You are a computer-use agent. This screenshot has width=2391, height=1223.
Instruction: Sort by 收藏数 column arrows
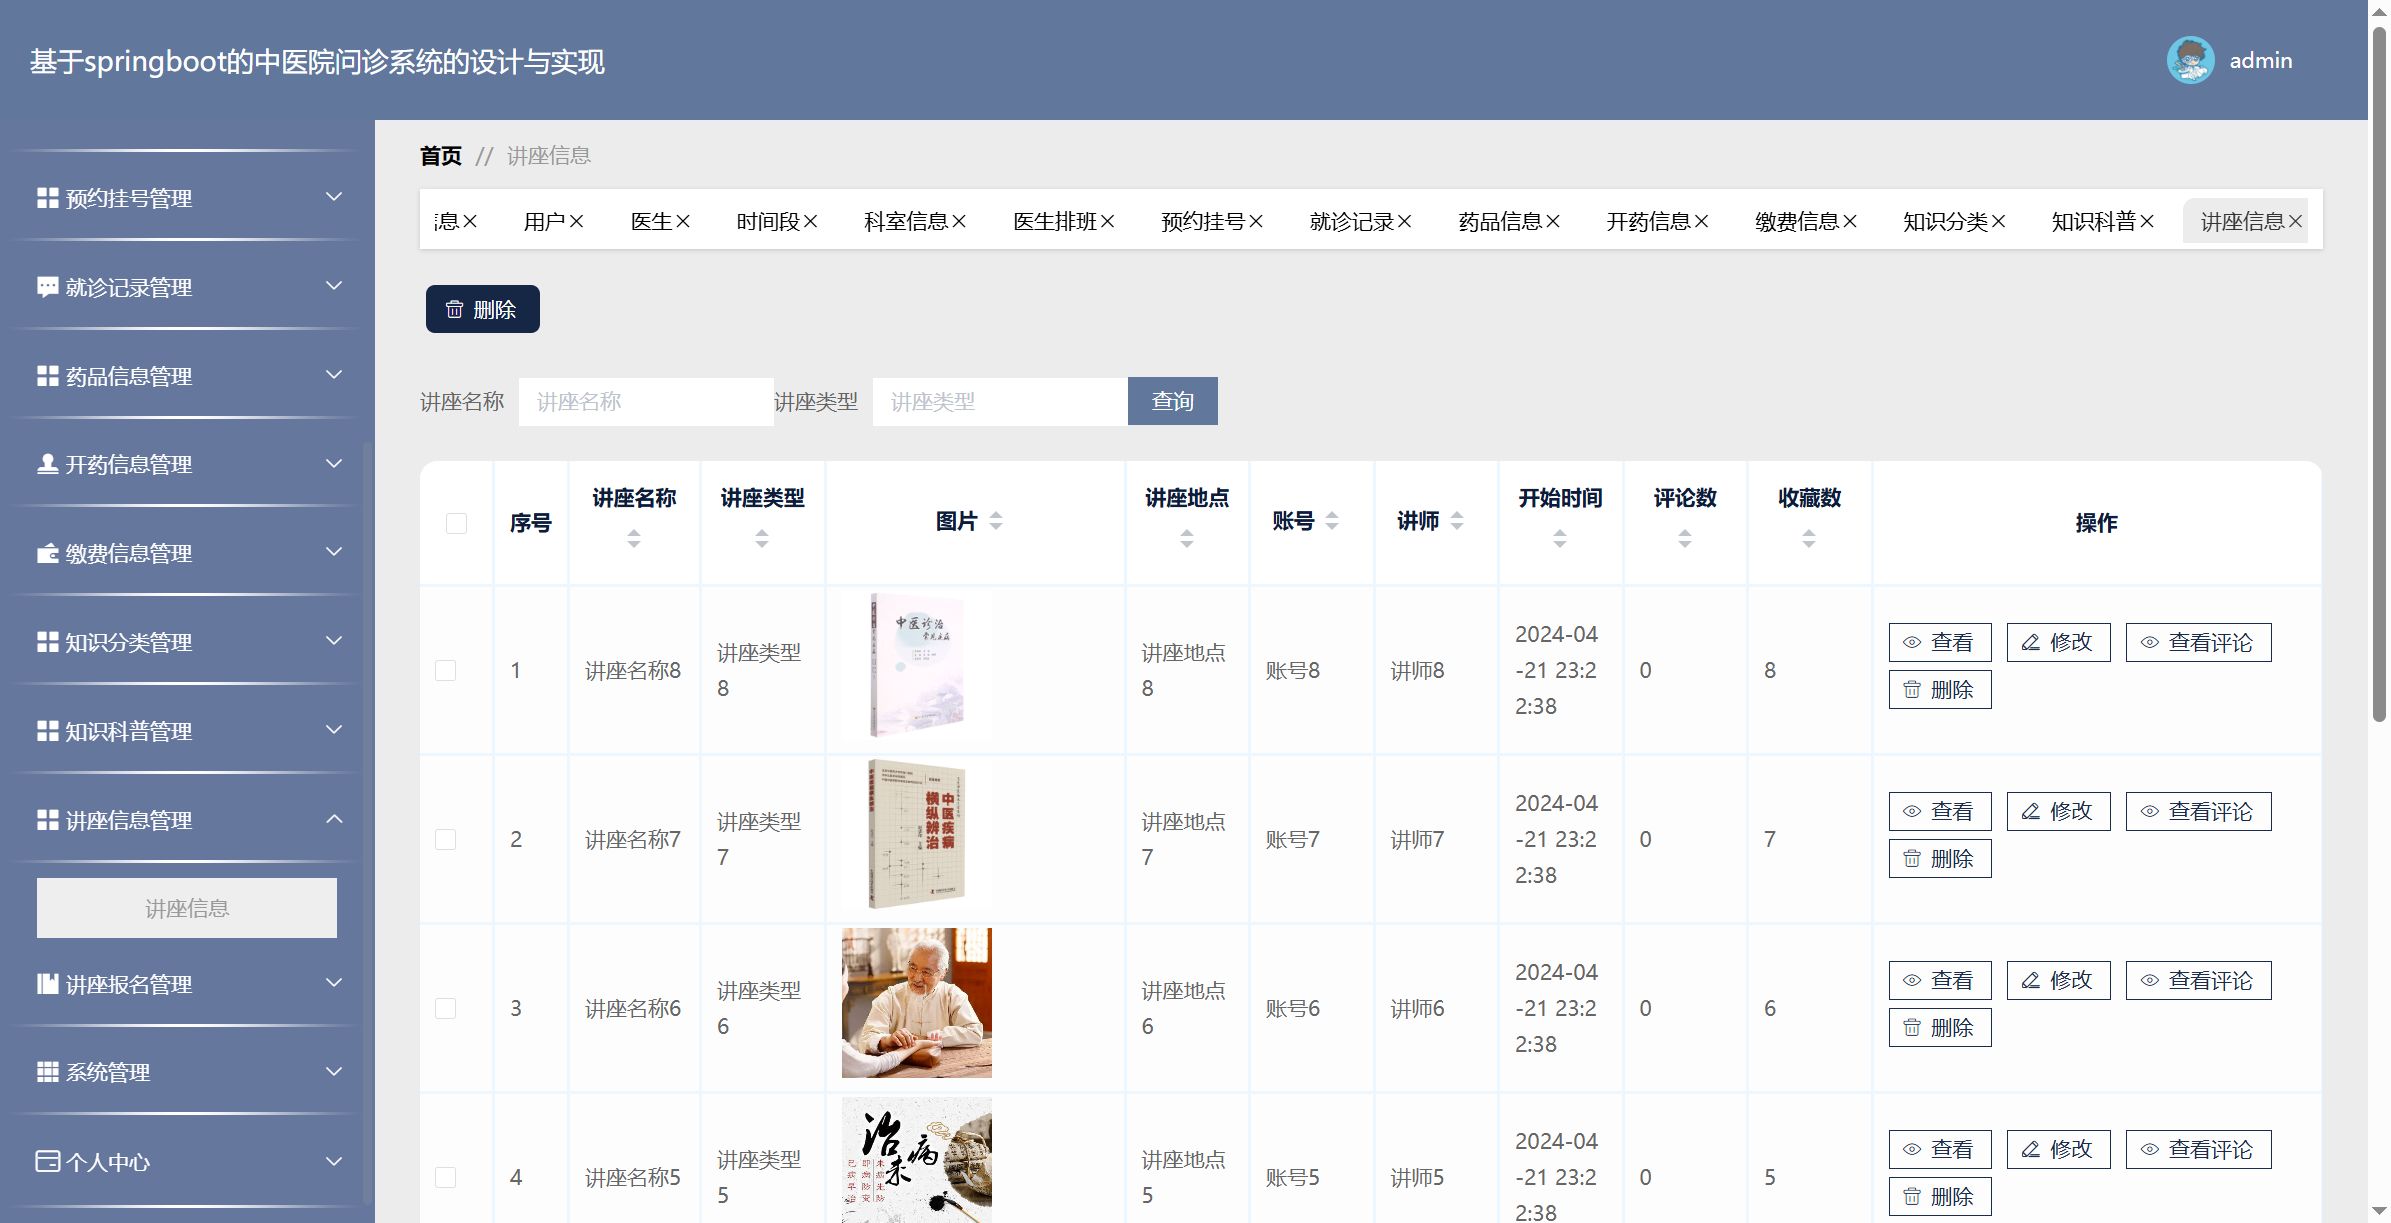pyautogui.click(x=1809, y=539)
